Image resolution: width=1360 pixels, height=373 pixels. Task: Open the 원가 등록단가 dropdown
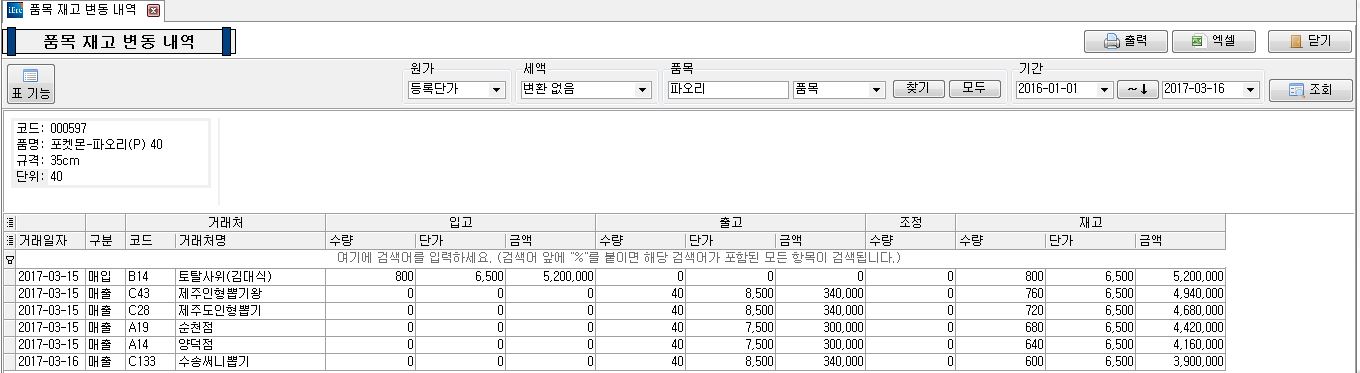pyautogui.click(x=497, y=90)
